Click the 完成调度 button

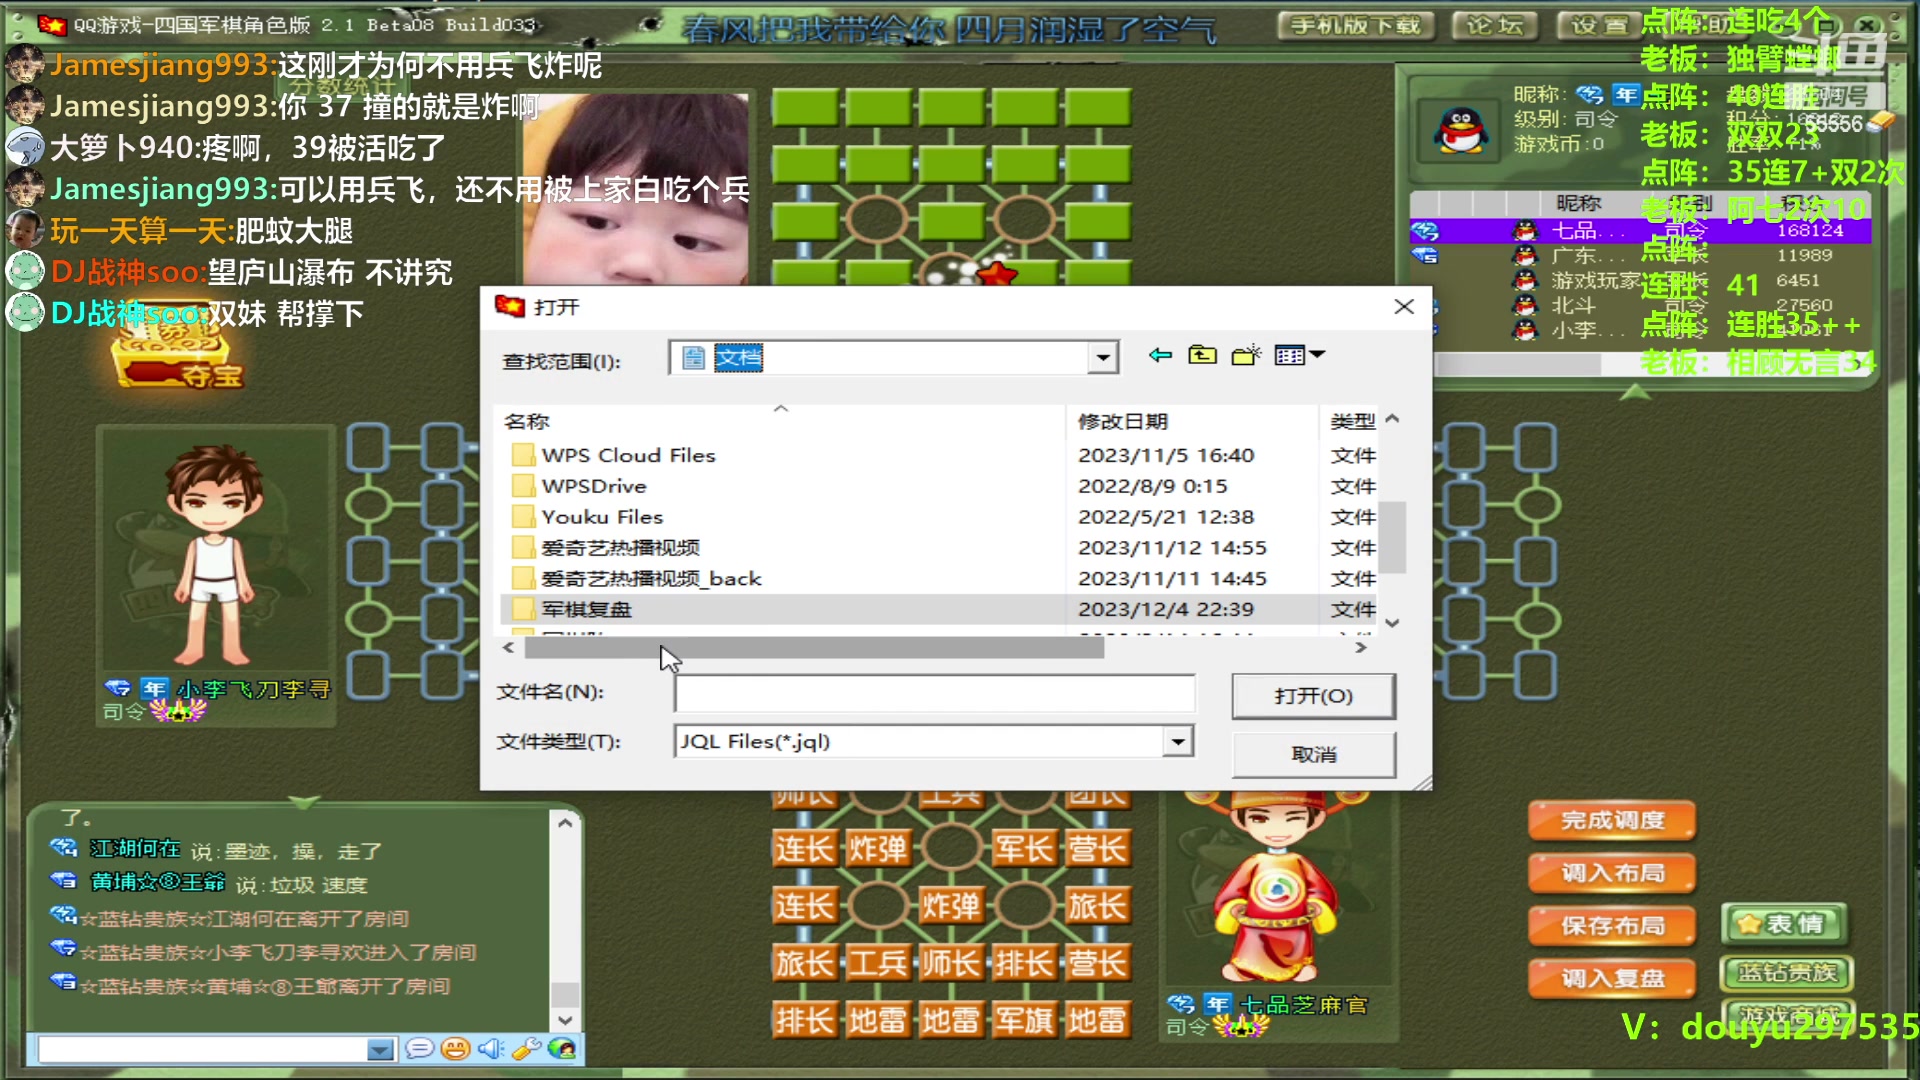1612,821
